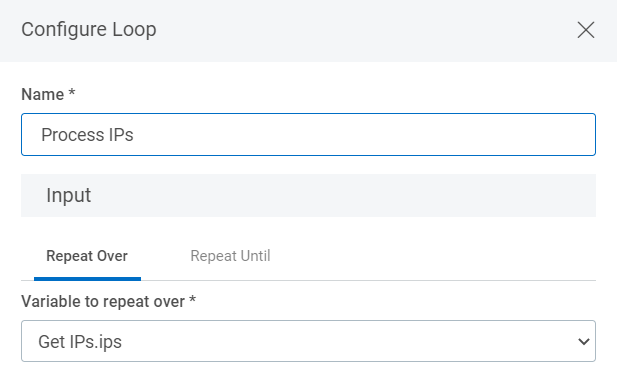This screenshot has width=617, height=376.
Task: Select the 'Get IPs.ips' dropdown value
Action: coord(80,341)
